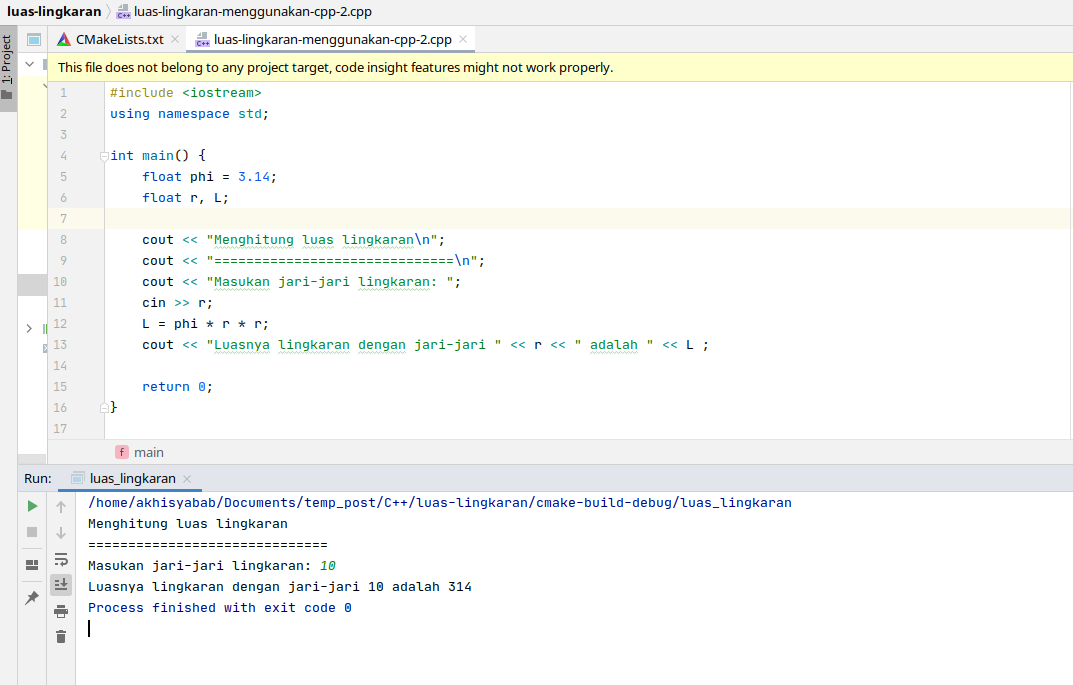Click the Up the Stack Trace arrow

pyautogui.click(x=60, y=506)
